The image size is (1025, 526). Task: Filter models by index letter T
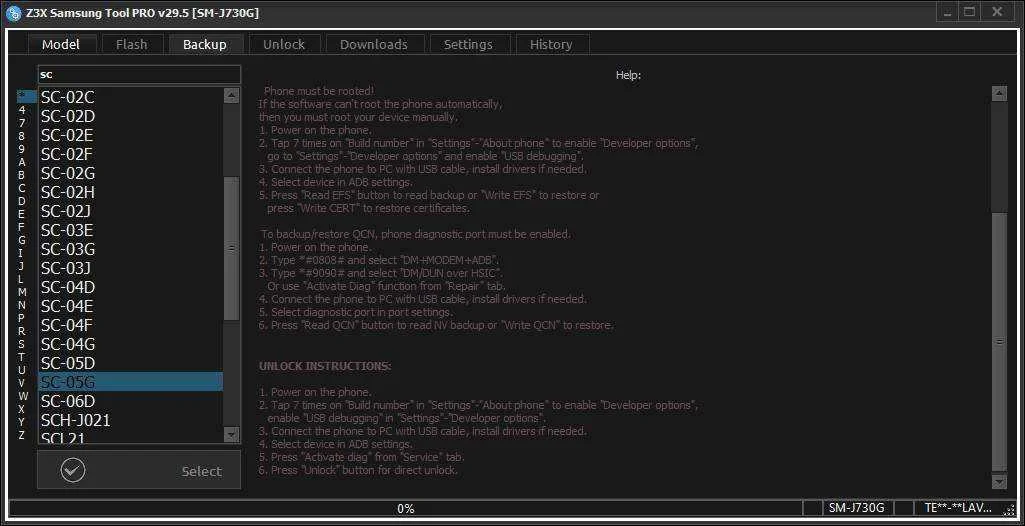[22, 357]
